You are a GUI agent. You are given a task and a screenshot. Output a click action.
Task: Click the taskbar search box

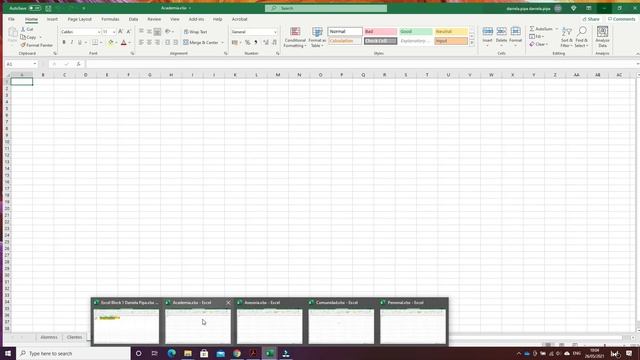pos(73,353)
